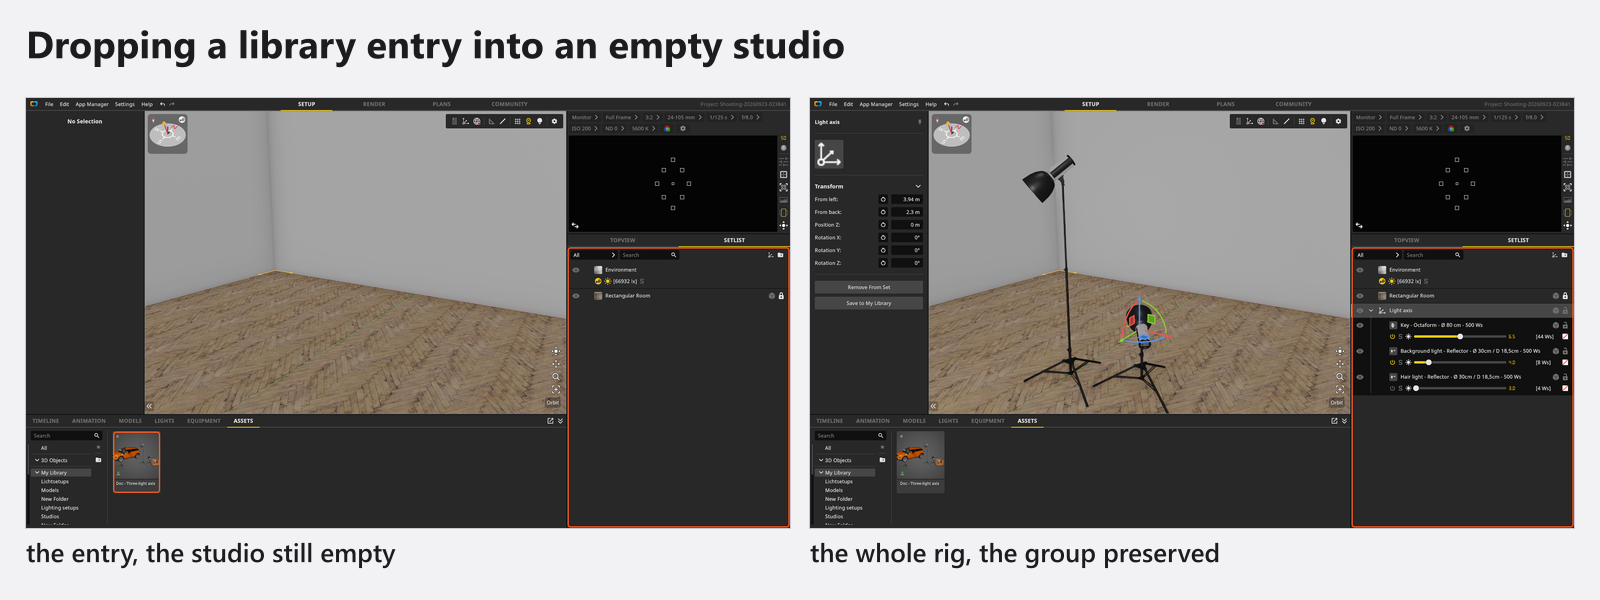1600x600 pixels.
Task: Open the LIGHTS tab in the left screenshot
Action: tap(164, 421)
